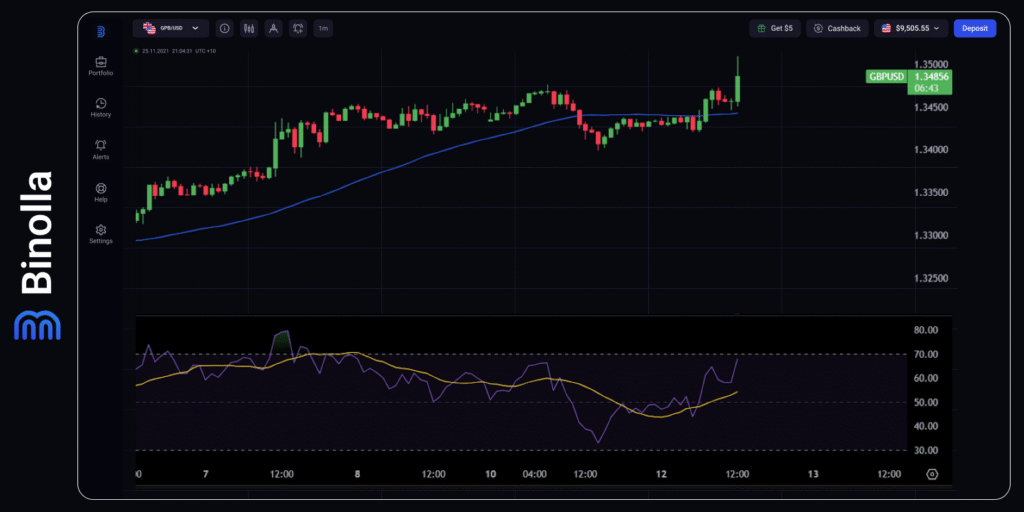Viewport: 1024px width, 512px height.
Task: Click the 70.00 RSI level label
Action: tap(926, 354)
